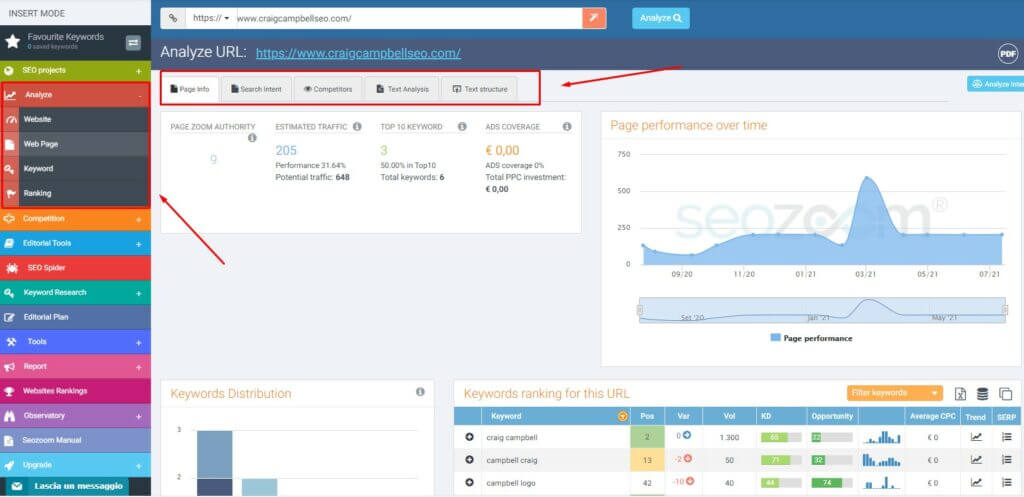Click the Favourite Keywords swap arrows icon

[x=133, y=42]
